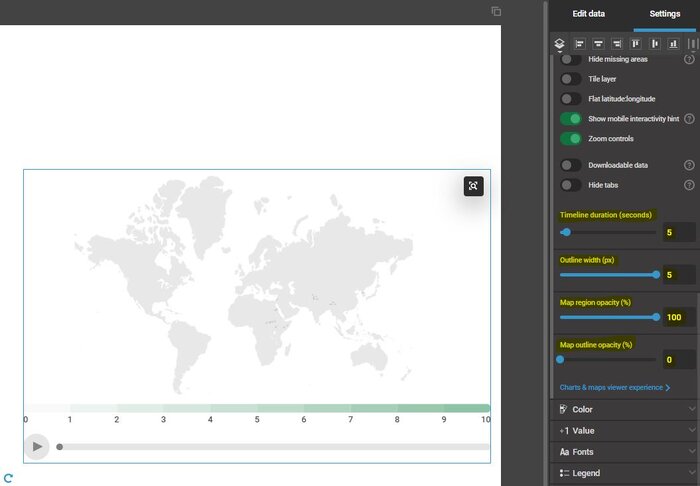The image size is (700, 486).
Task: Turn on the Hide tabs toggle
Action: tap(570, 185)
